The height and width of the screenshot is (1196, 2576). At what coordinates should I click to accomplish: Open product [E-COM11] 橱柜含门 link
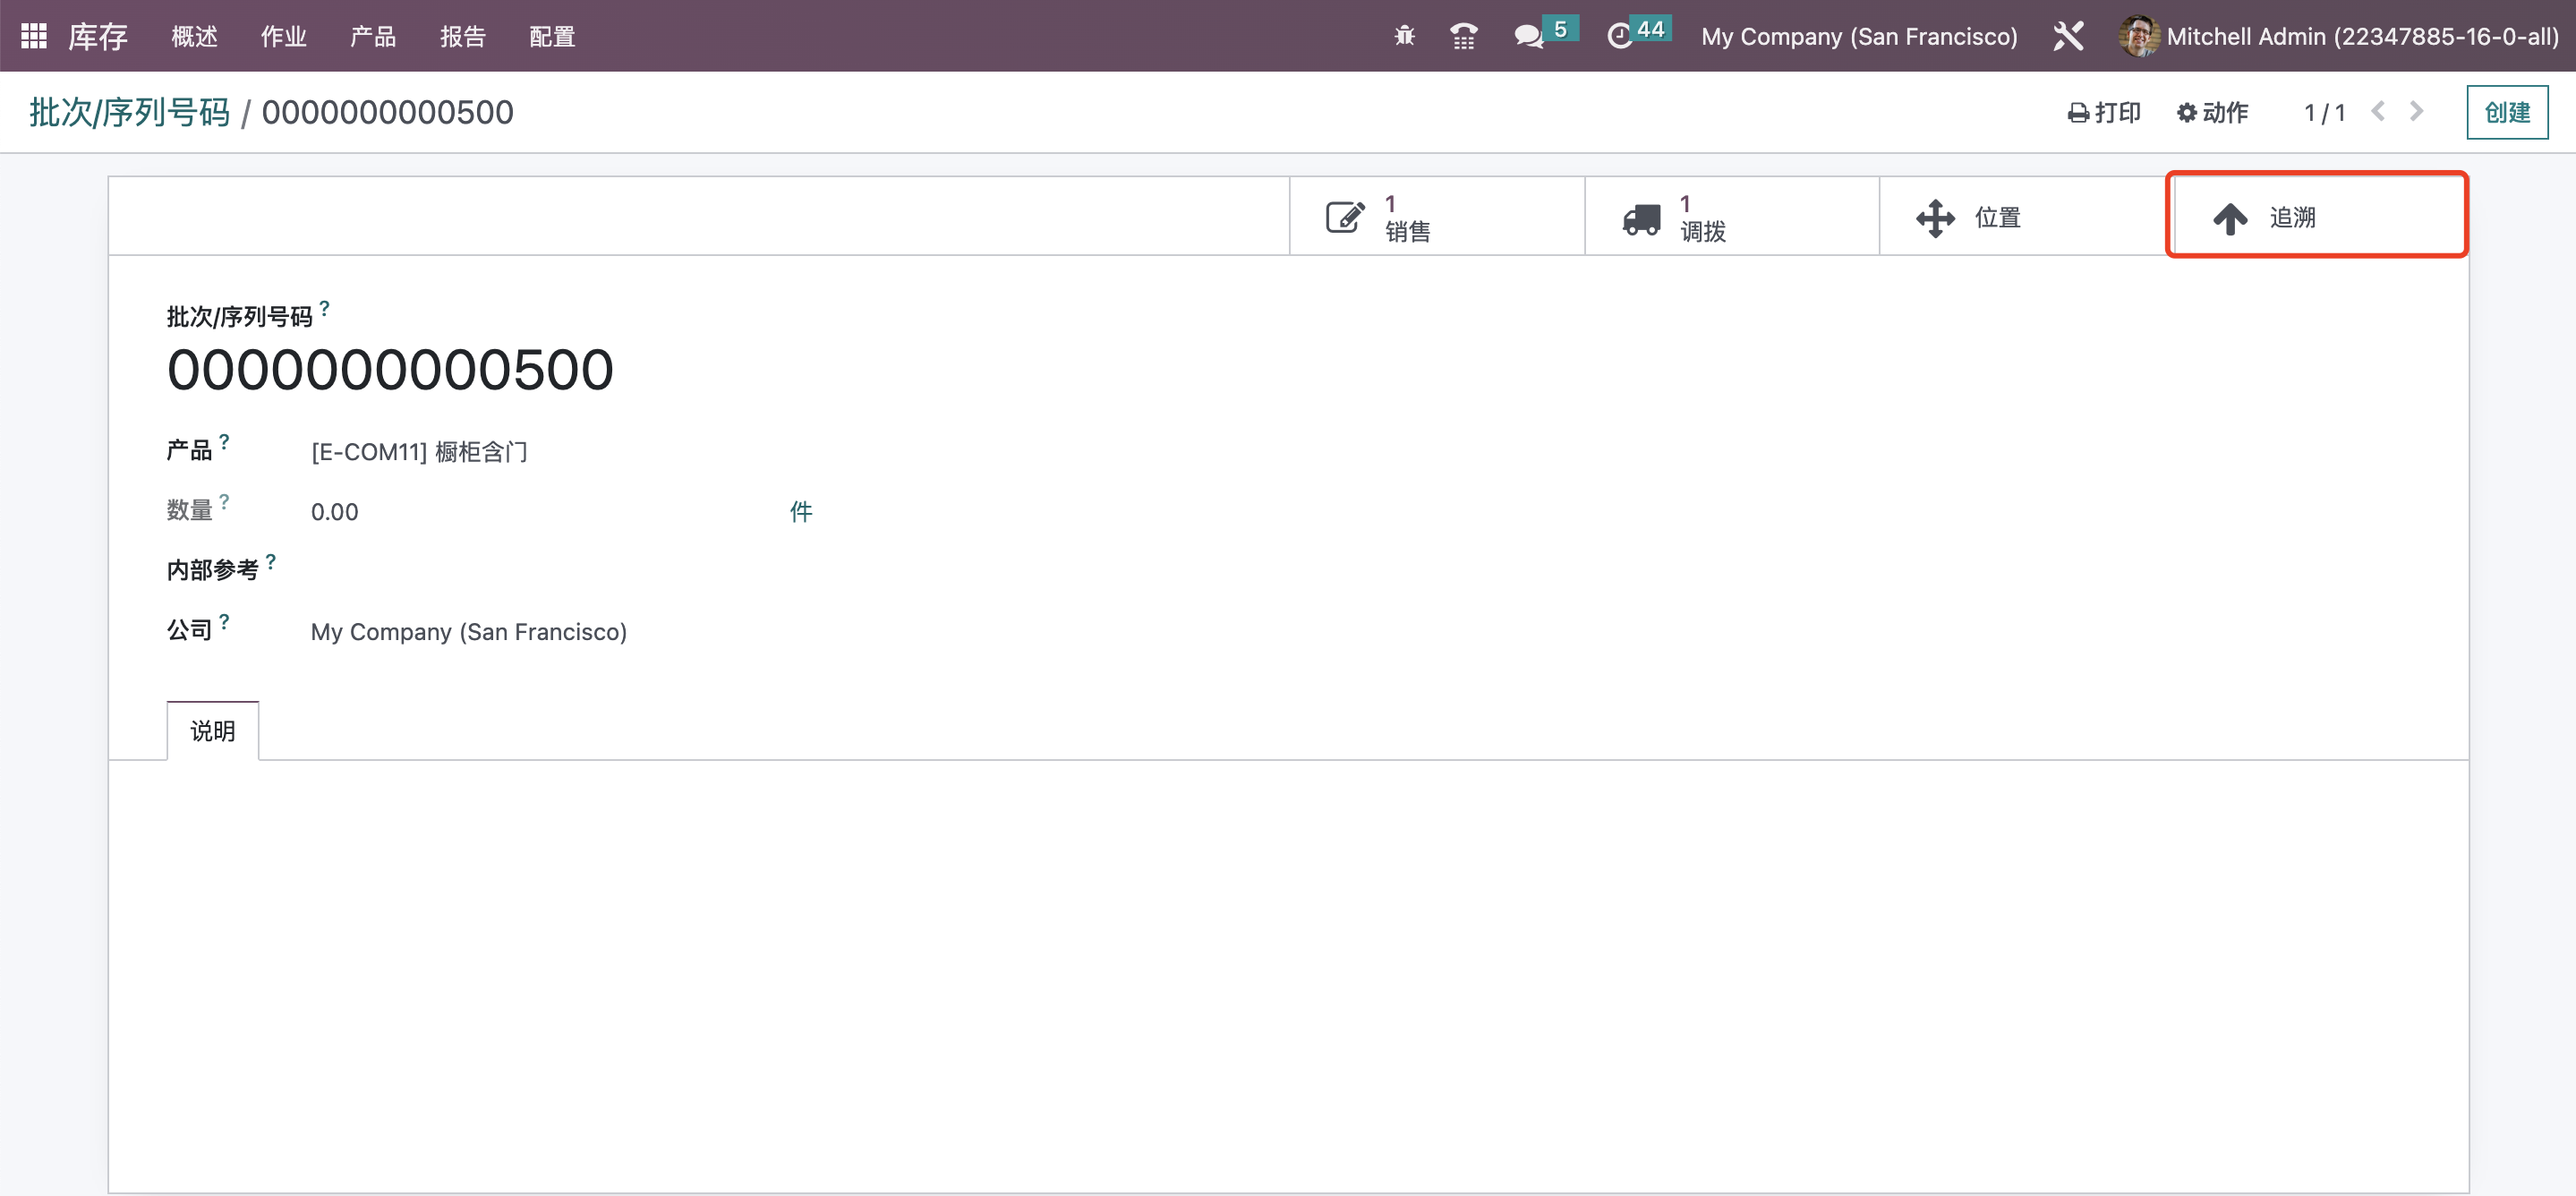419,452
